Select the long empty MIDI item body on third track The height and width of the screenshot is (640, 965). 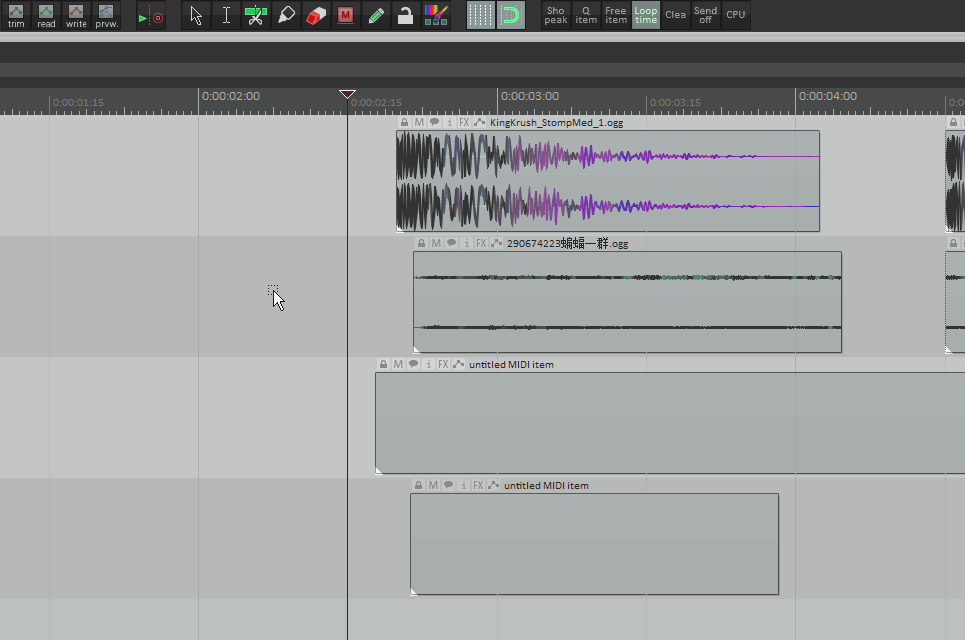coord(670,423)
